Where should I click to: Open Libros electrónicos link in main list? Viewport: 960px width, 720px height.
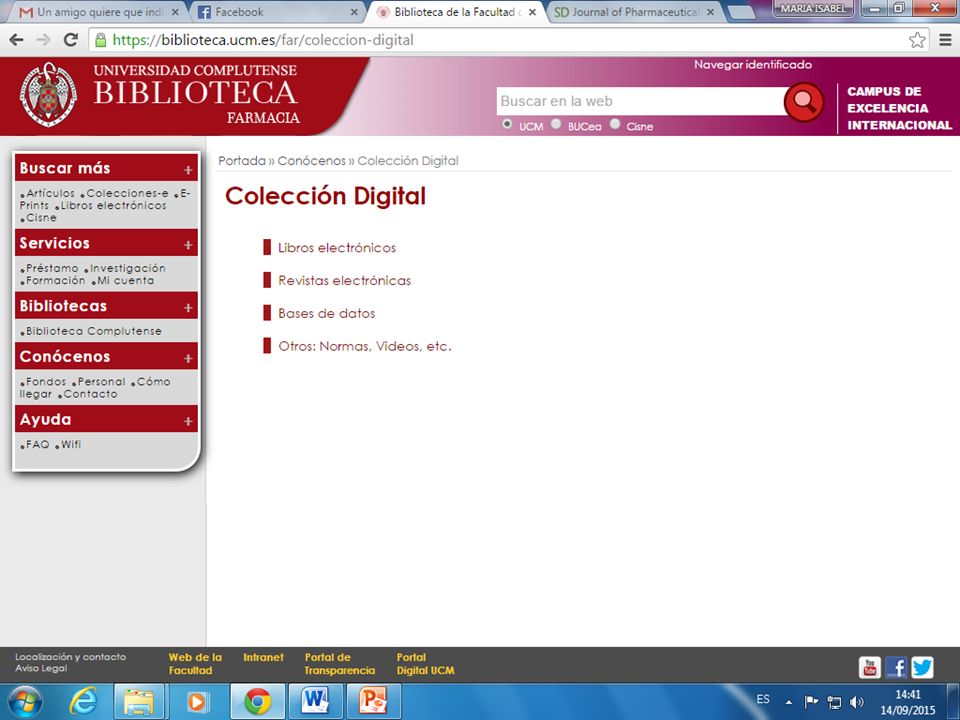[x=337, y=248]
